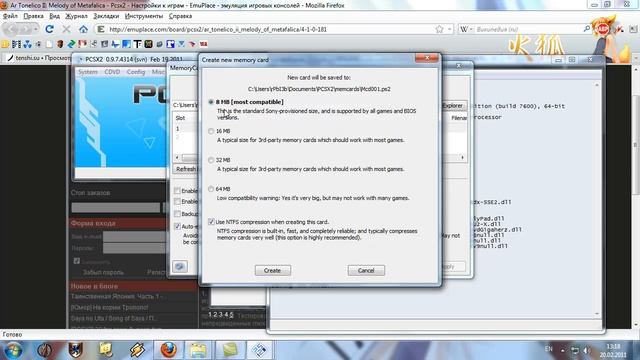Click the search magnifier icon
The height and width of the screenshot is (360, 640).
(x=587, y=29)
